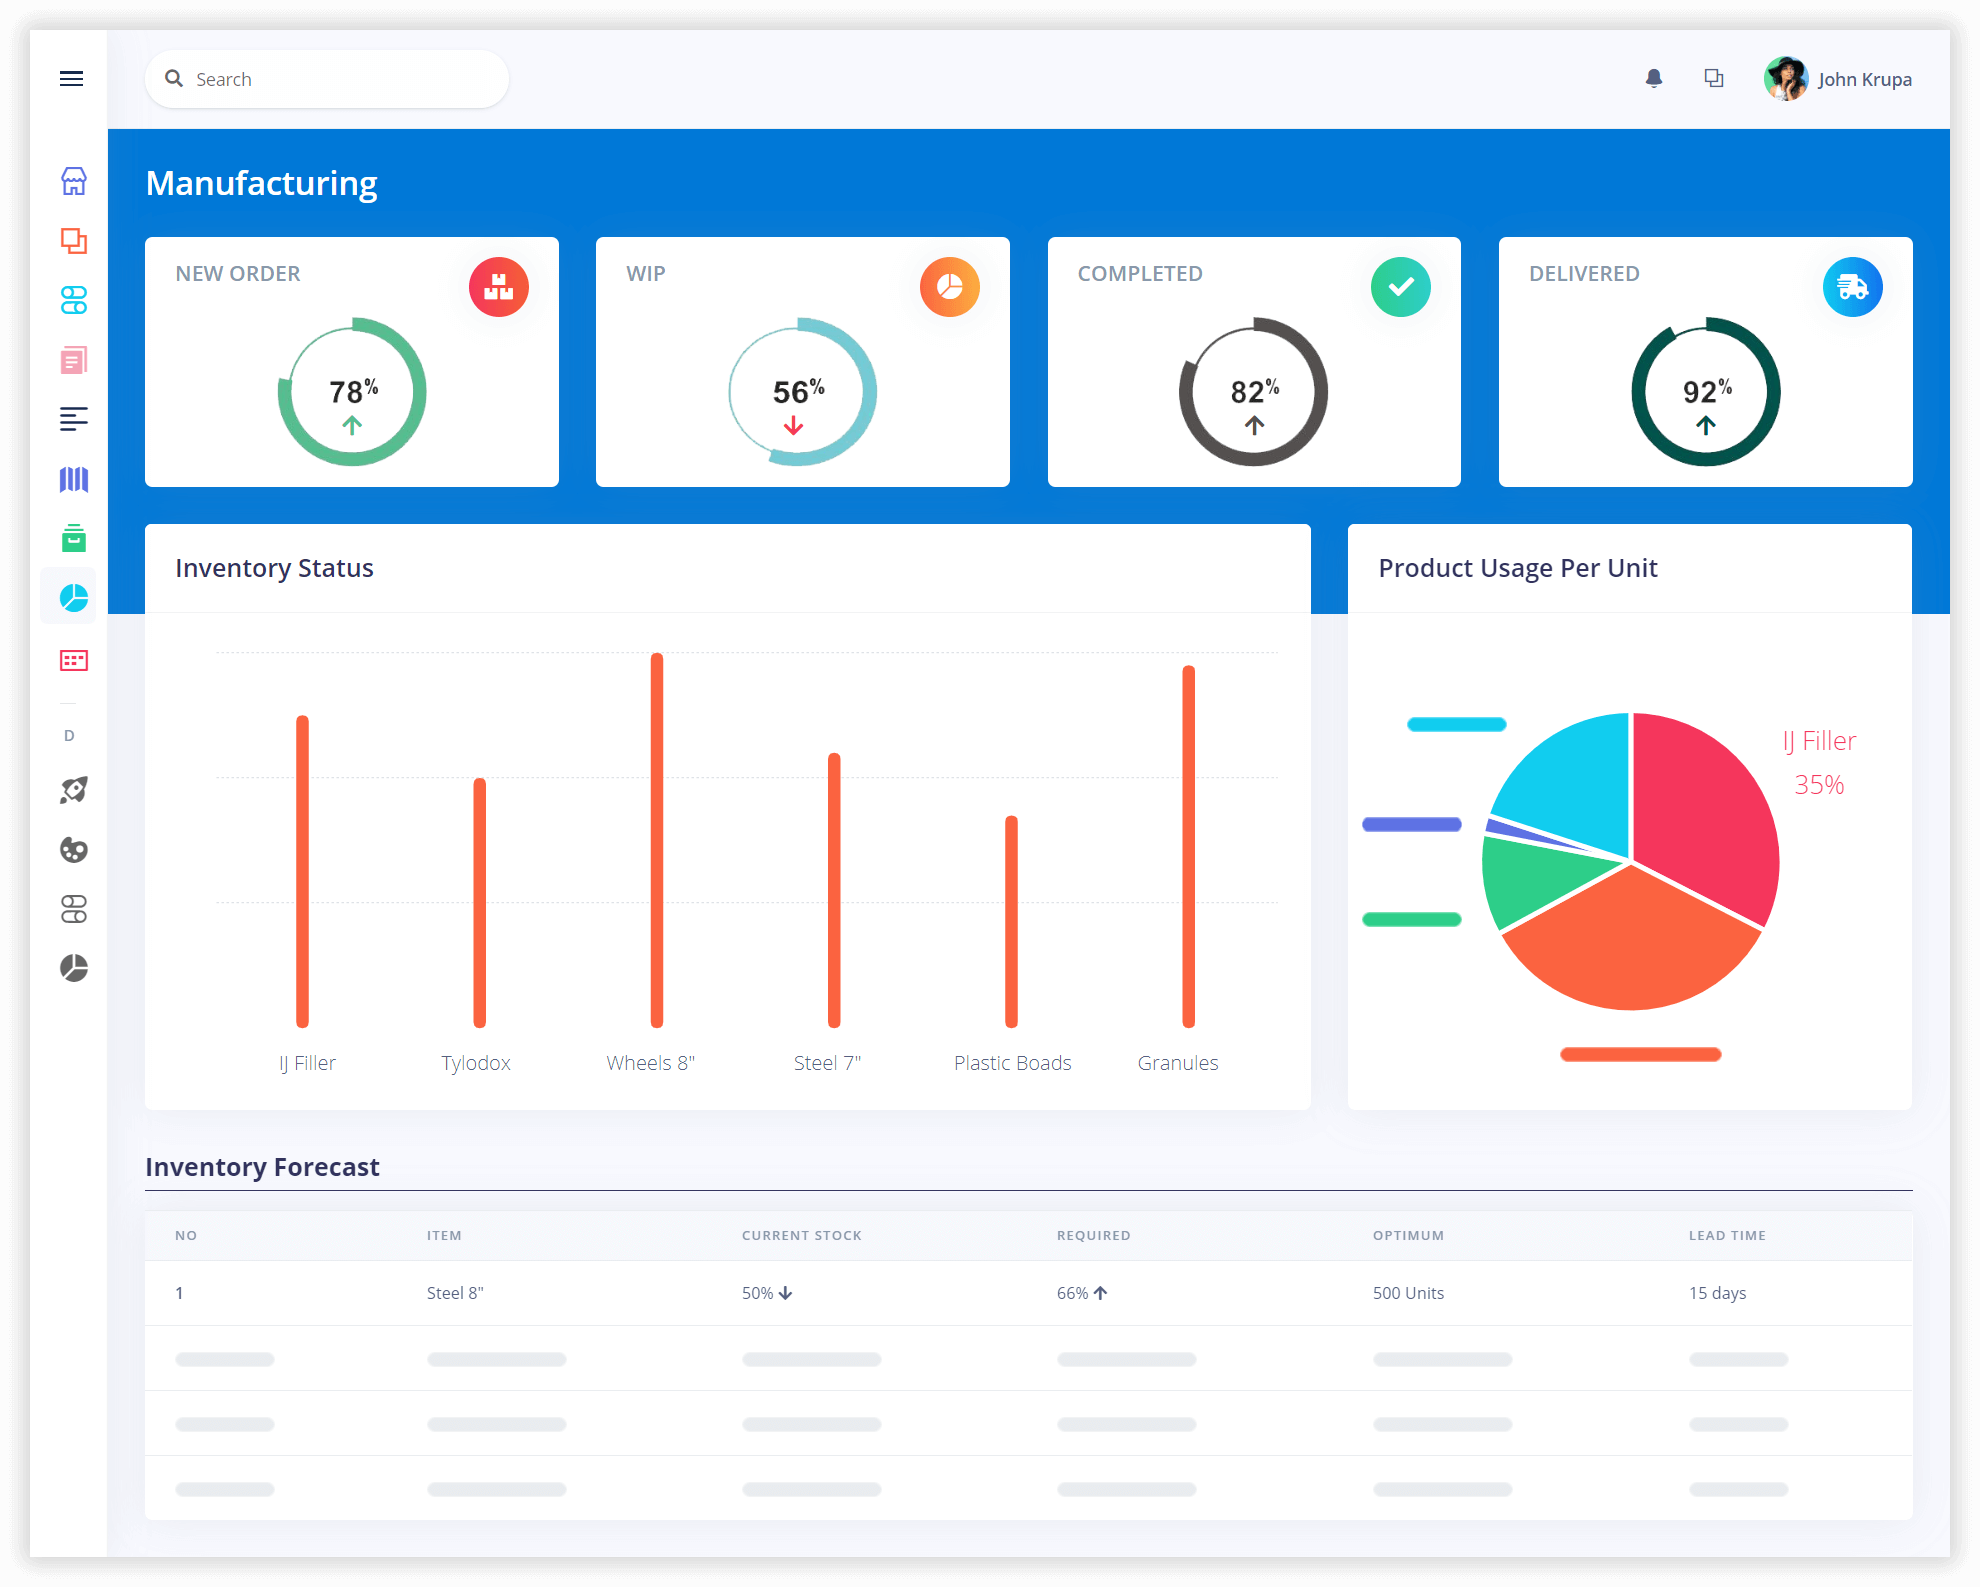
Task: Click the blue truck icon on Delivered card
Action: [x=1853, y=287]
